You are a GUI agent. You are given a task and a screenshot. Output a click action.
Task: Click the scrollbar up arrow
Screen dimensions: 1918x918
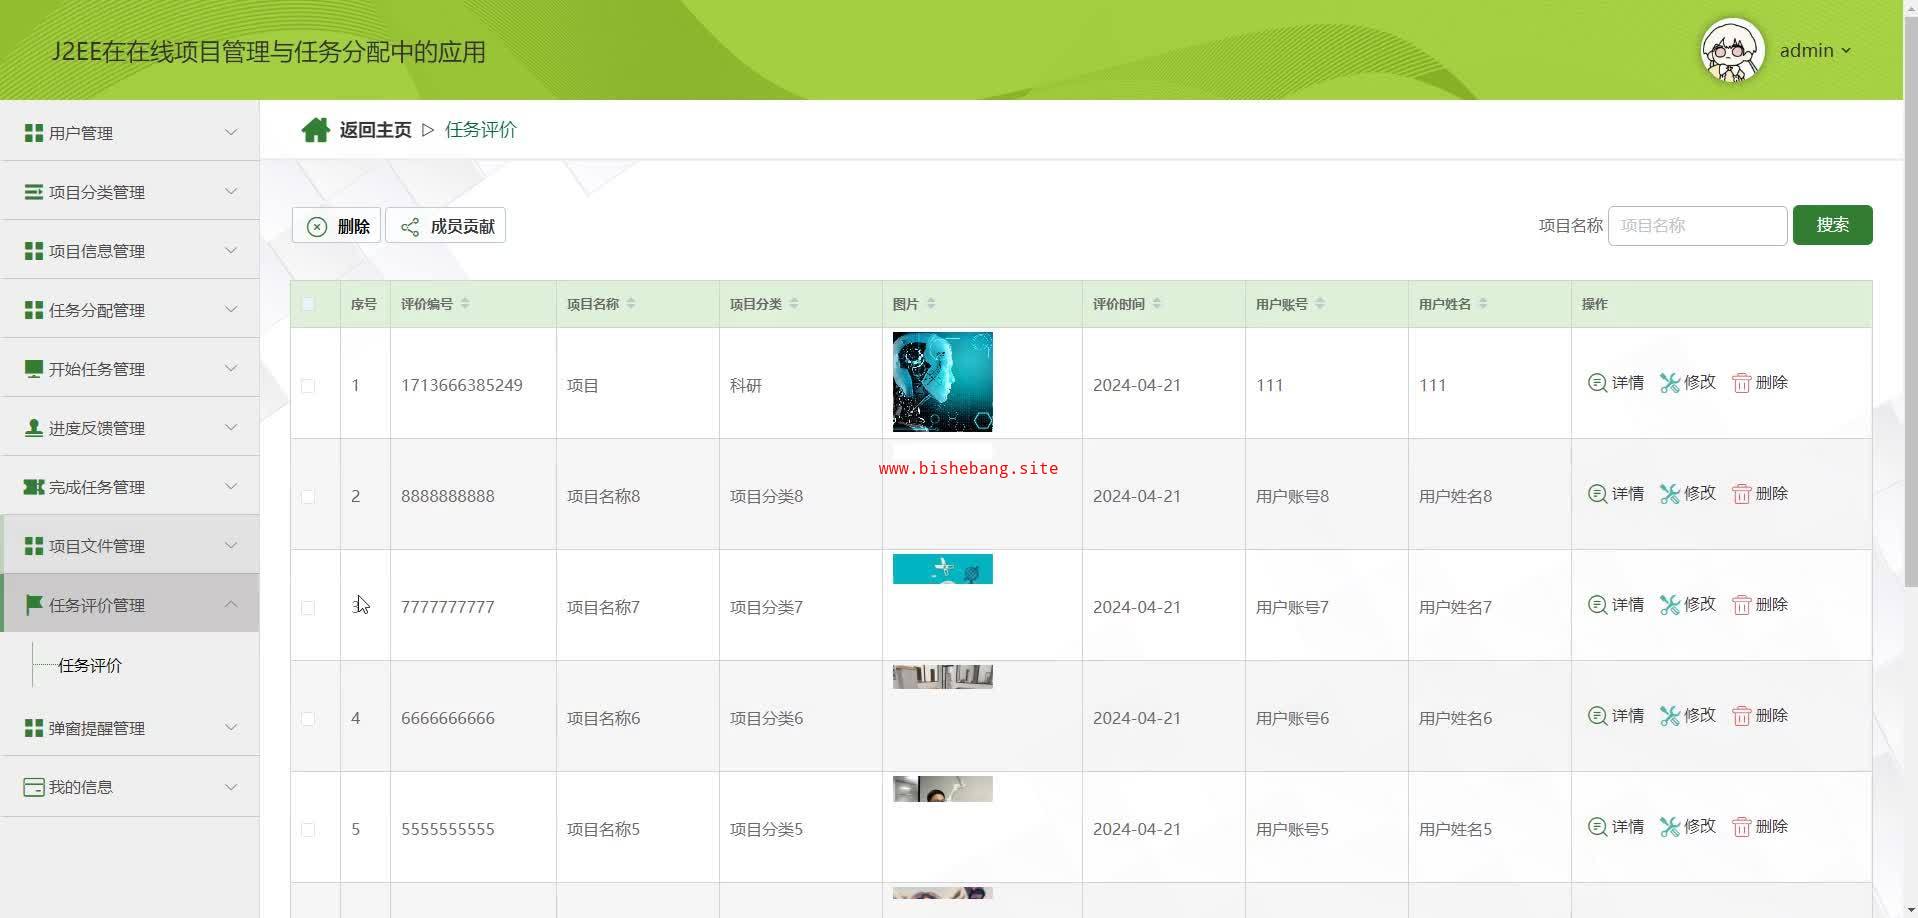coord(1910,8)
